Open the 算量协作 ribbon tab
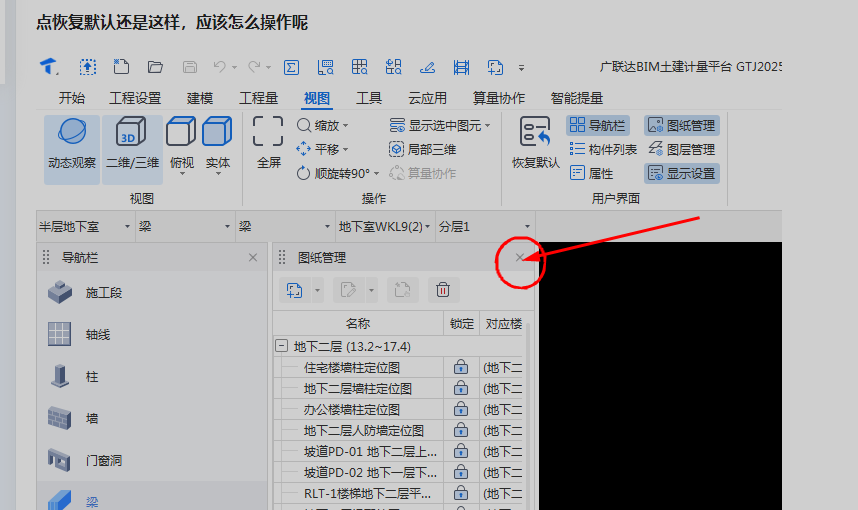858x510 pixels. pos(498,98)
